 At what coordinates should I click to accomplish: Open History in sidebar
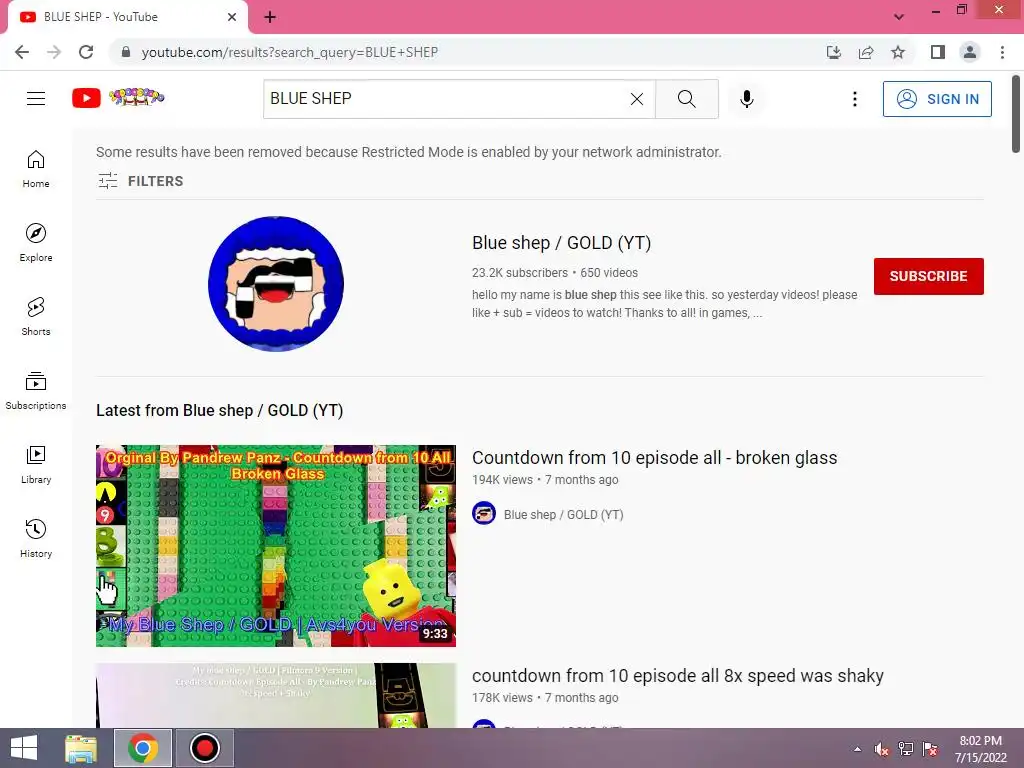[36, 539]
